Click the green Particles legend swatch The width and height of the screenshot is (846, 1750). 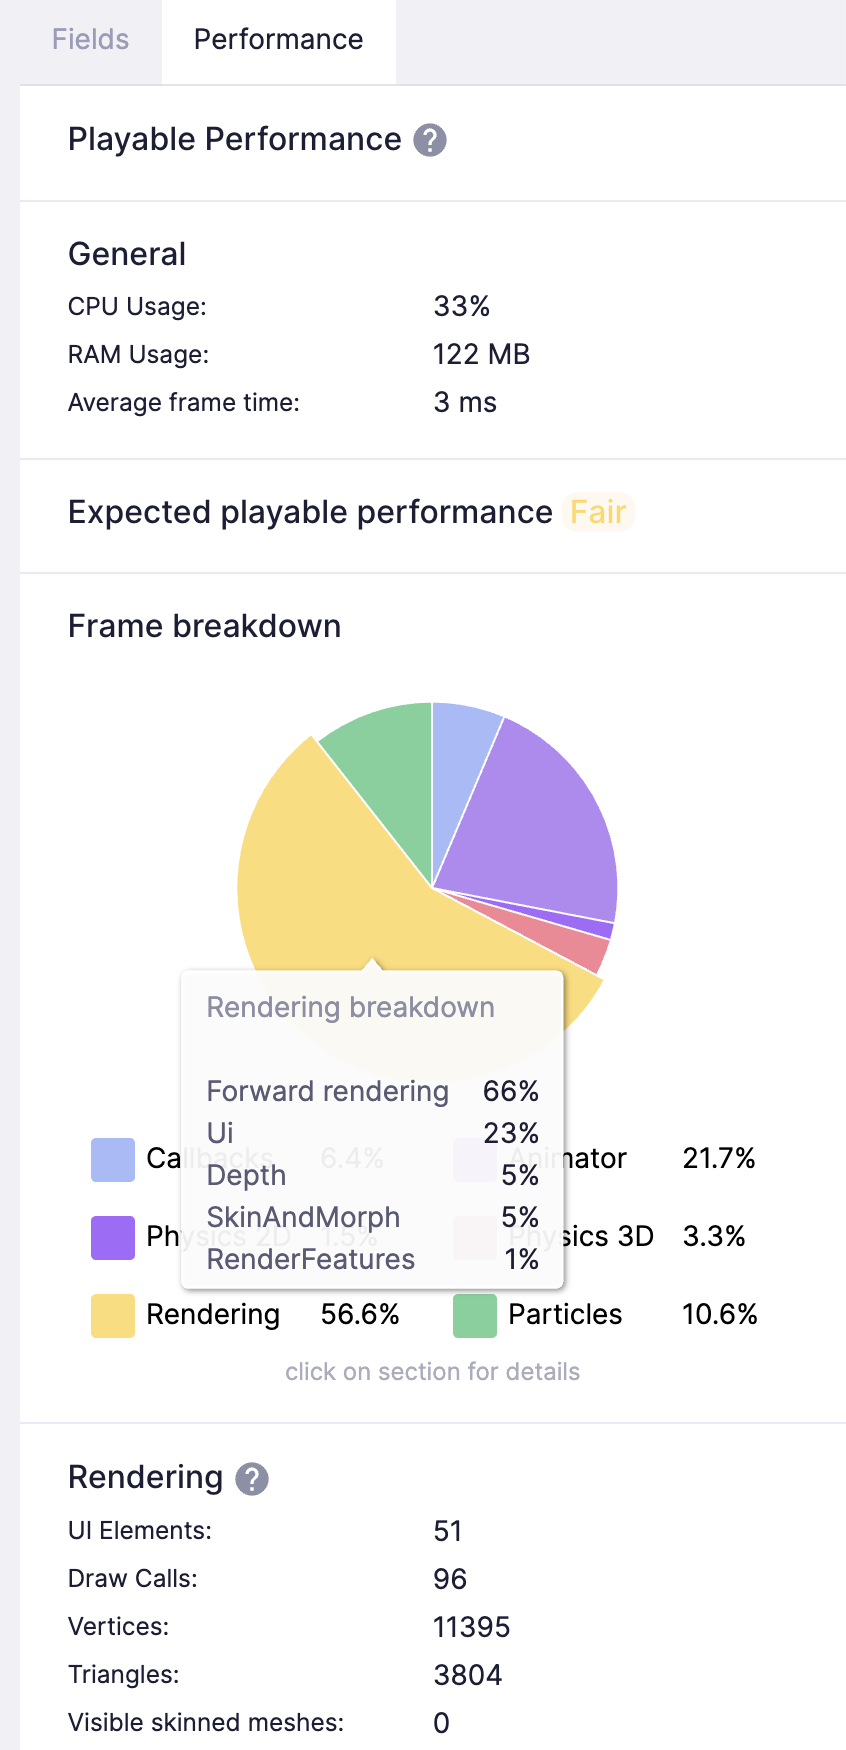[475, 1315]
